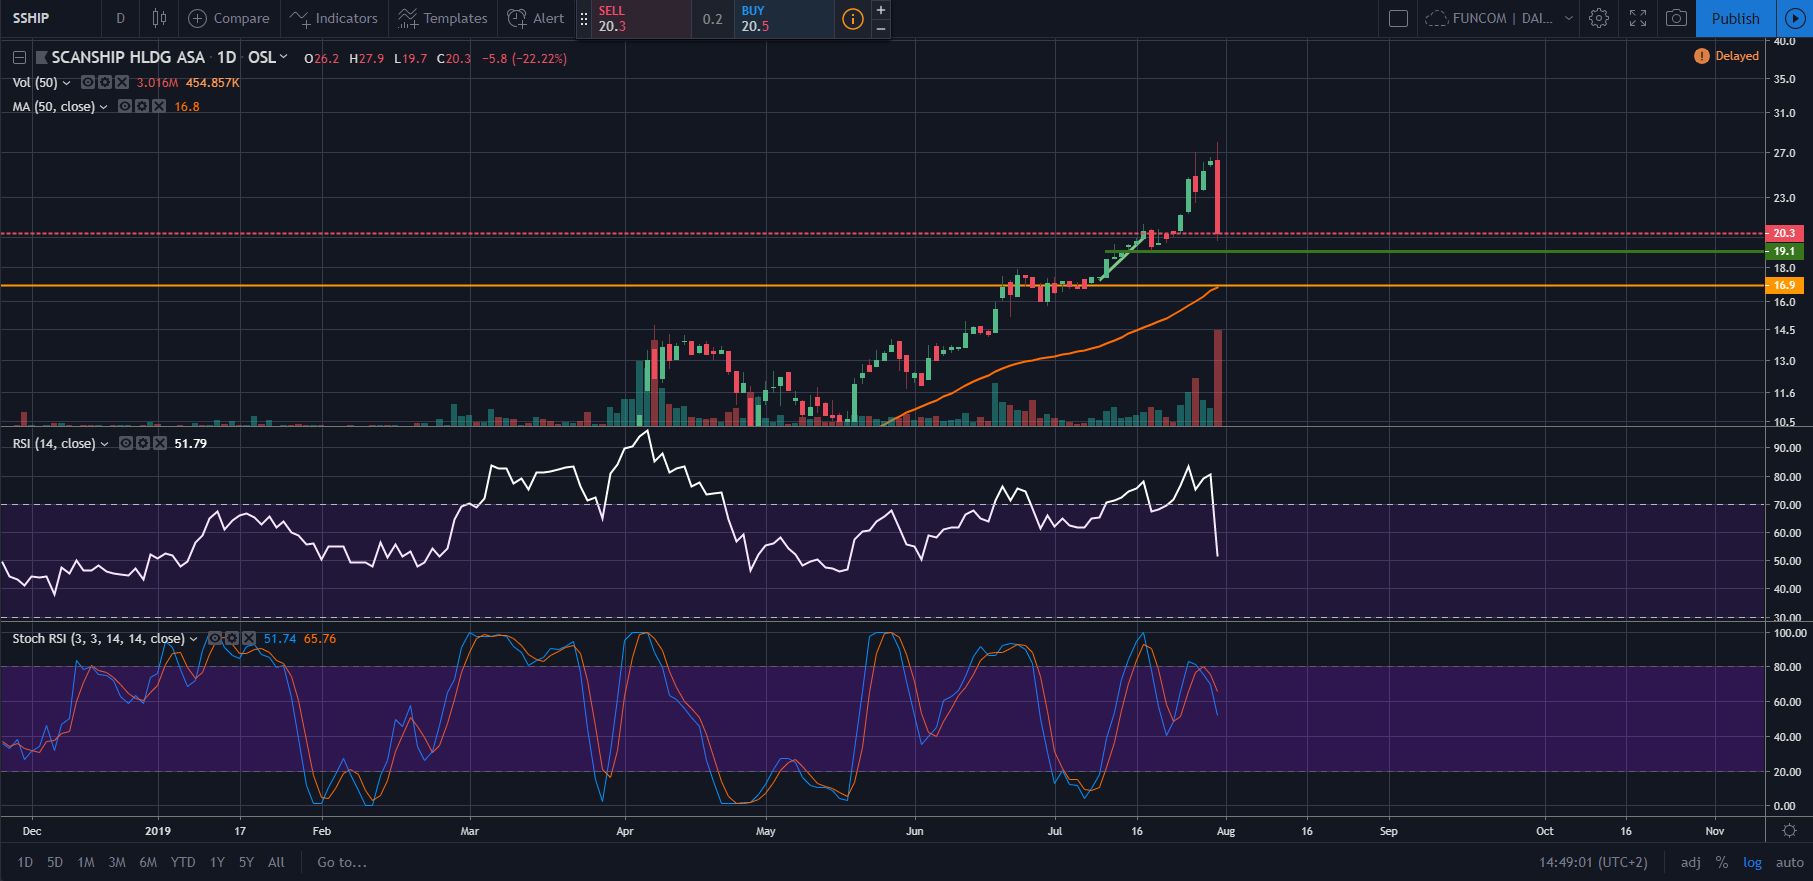The height and width of the screenshot is (881, 1813).
Task: Remove the Stoch RSI indicator
Action: 249,638
